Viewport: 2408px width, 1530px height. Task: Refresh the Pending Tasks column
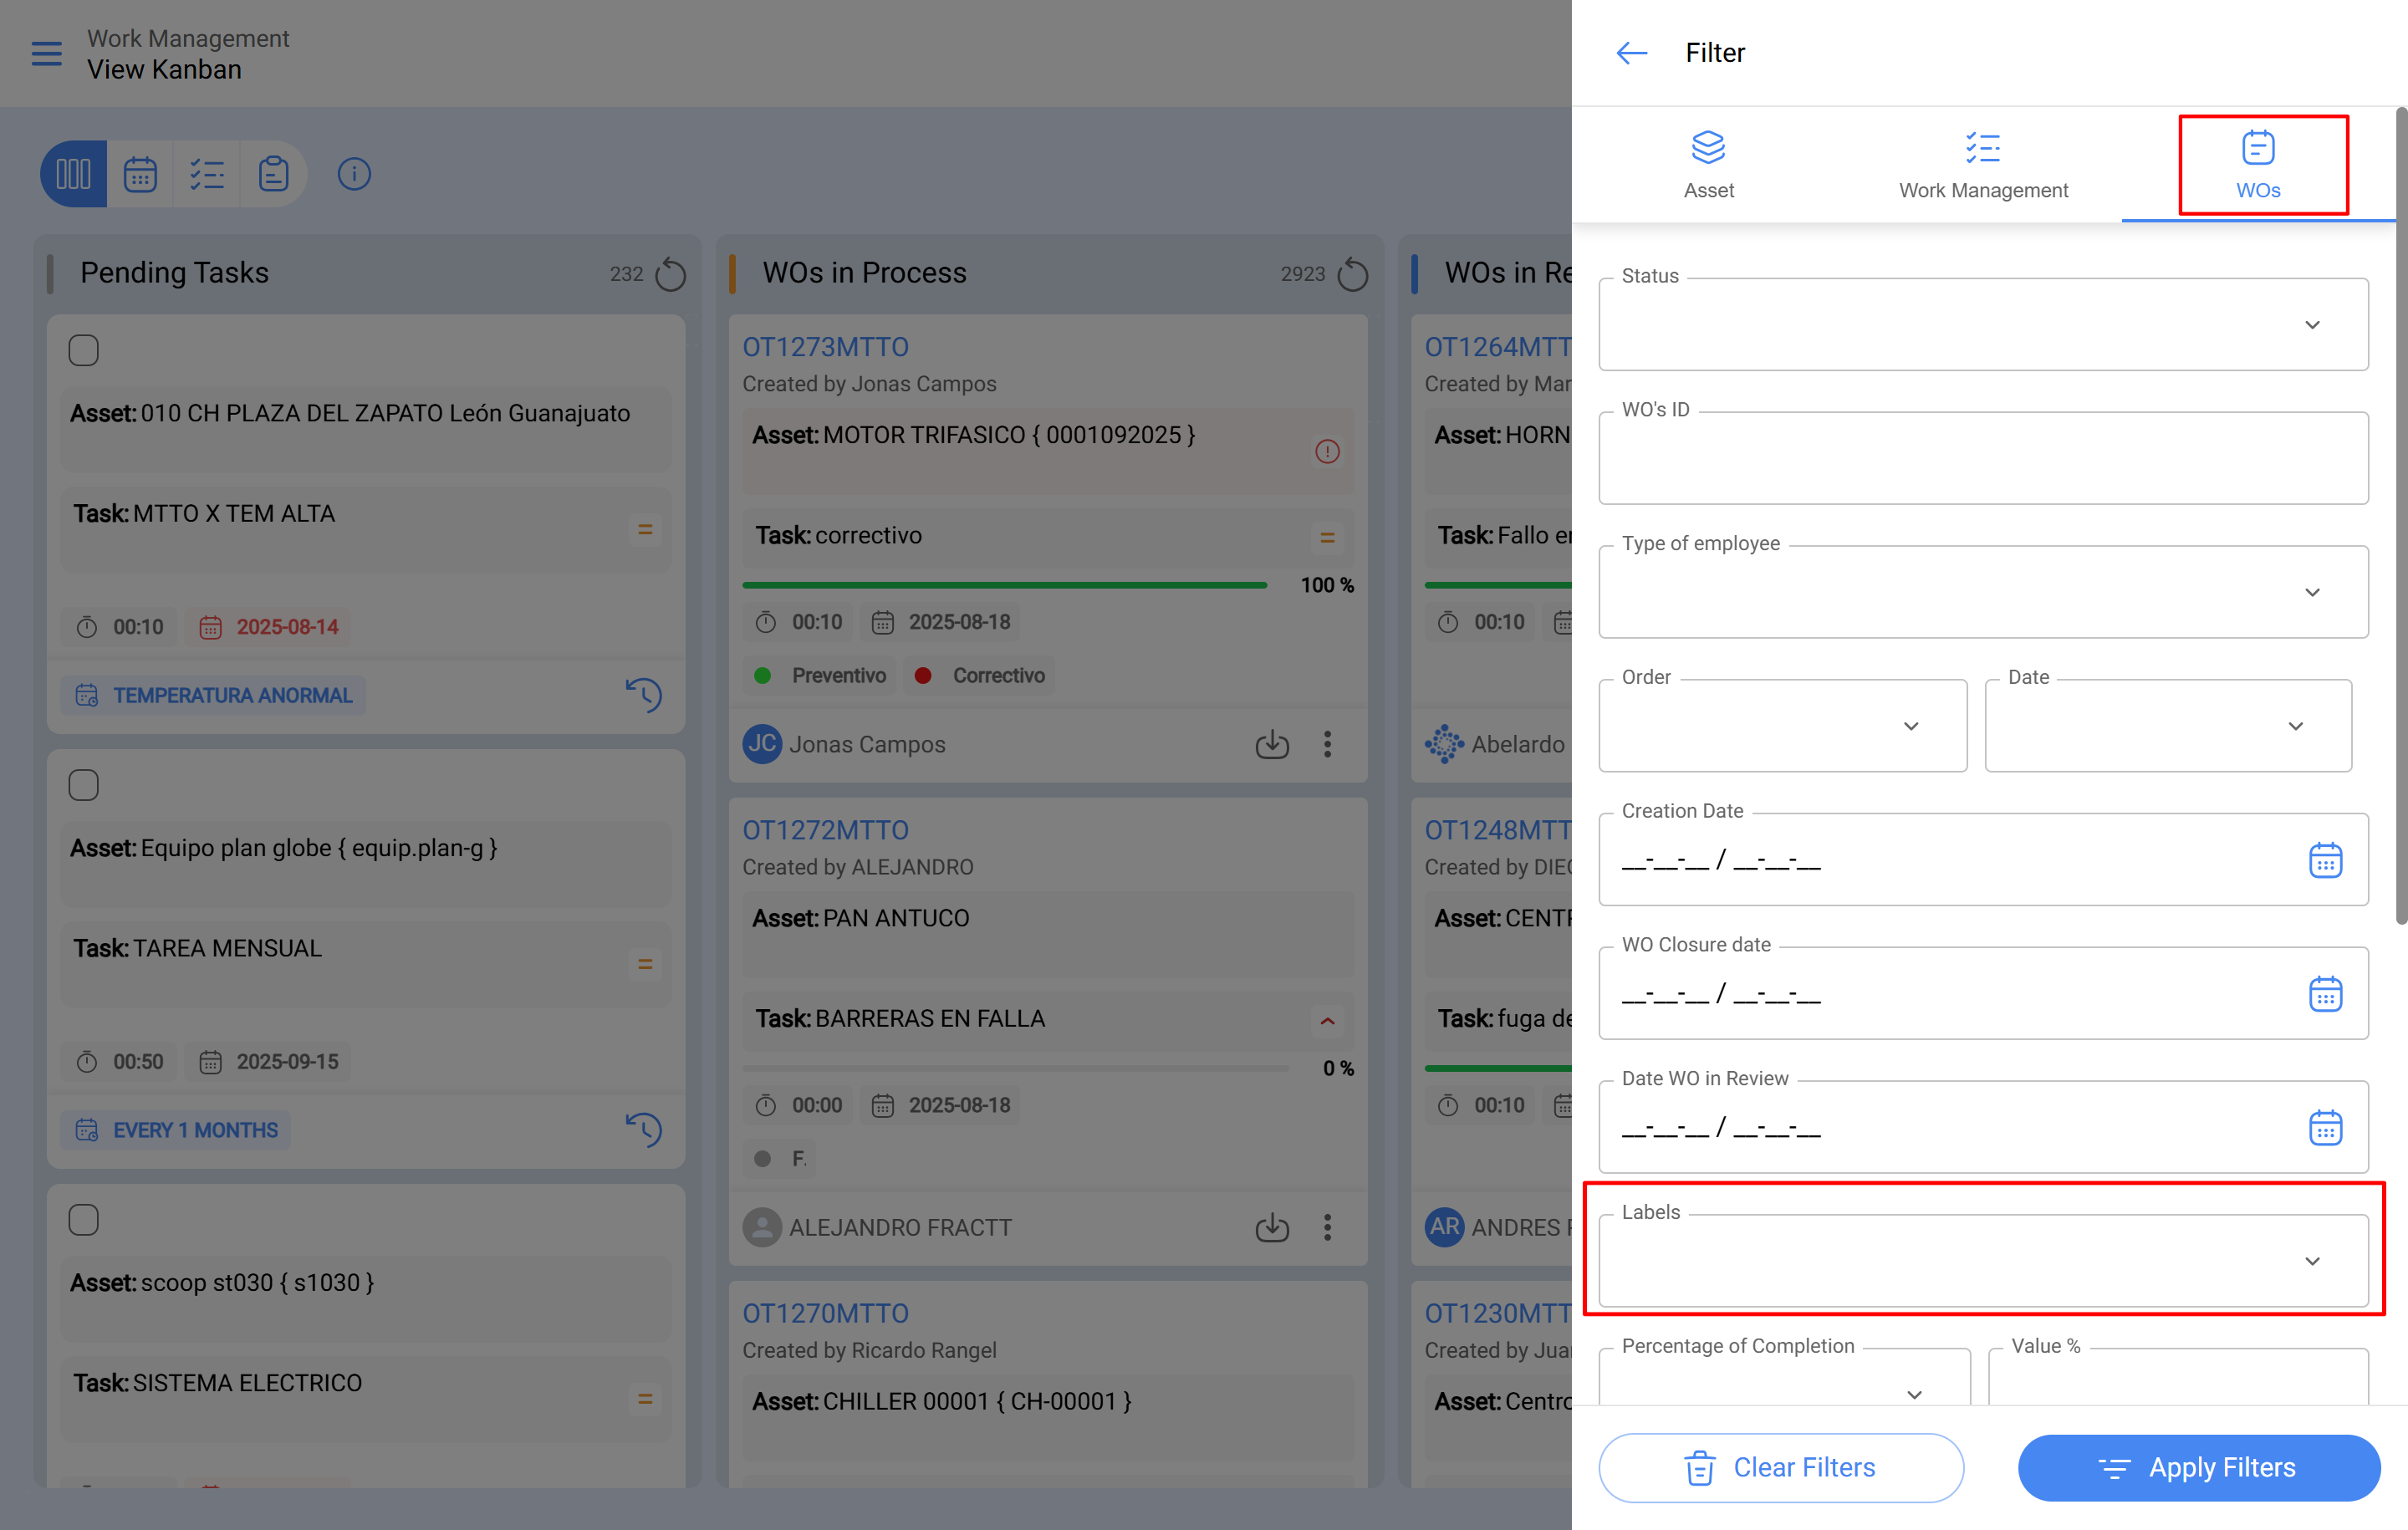670,274
